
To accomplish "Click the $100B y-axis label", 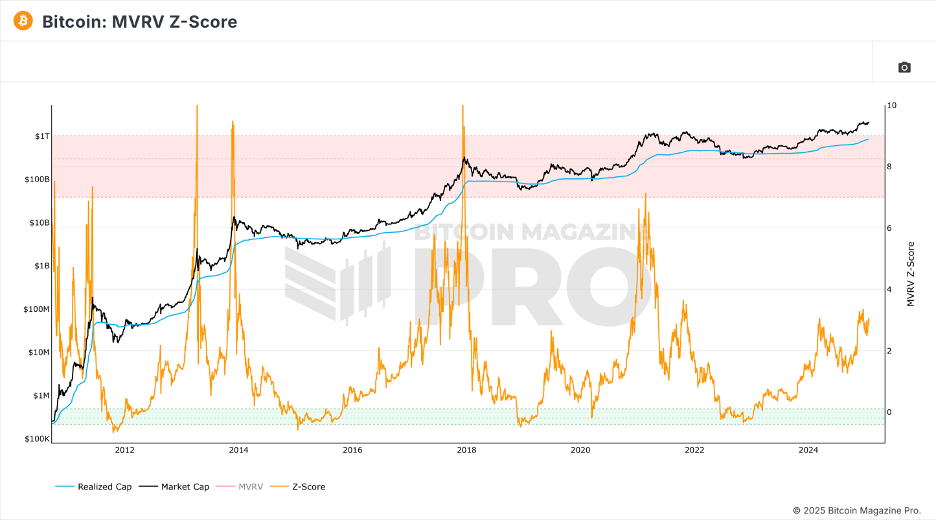I will (x=37, y=179).
